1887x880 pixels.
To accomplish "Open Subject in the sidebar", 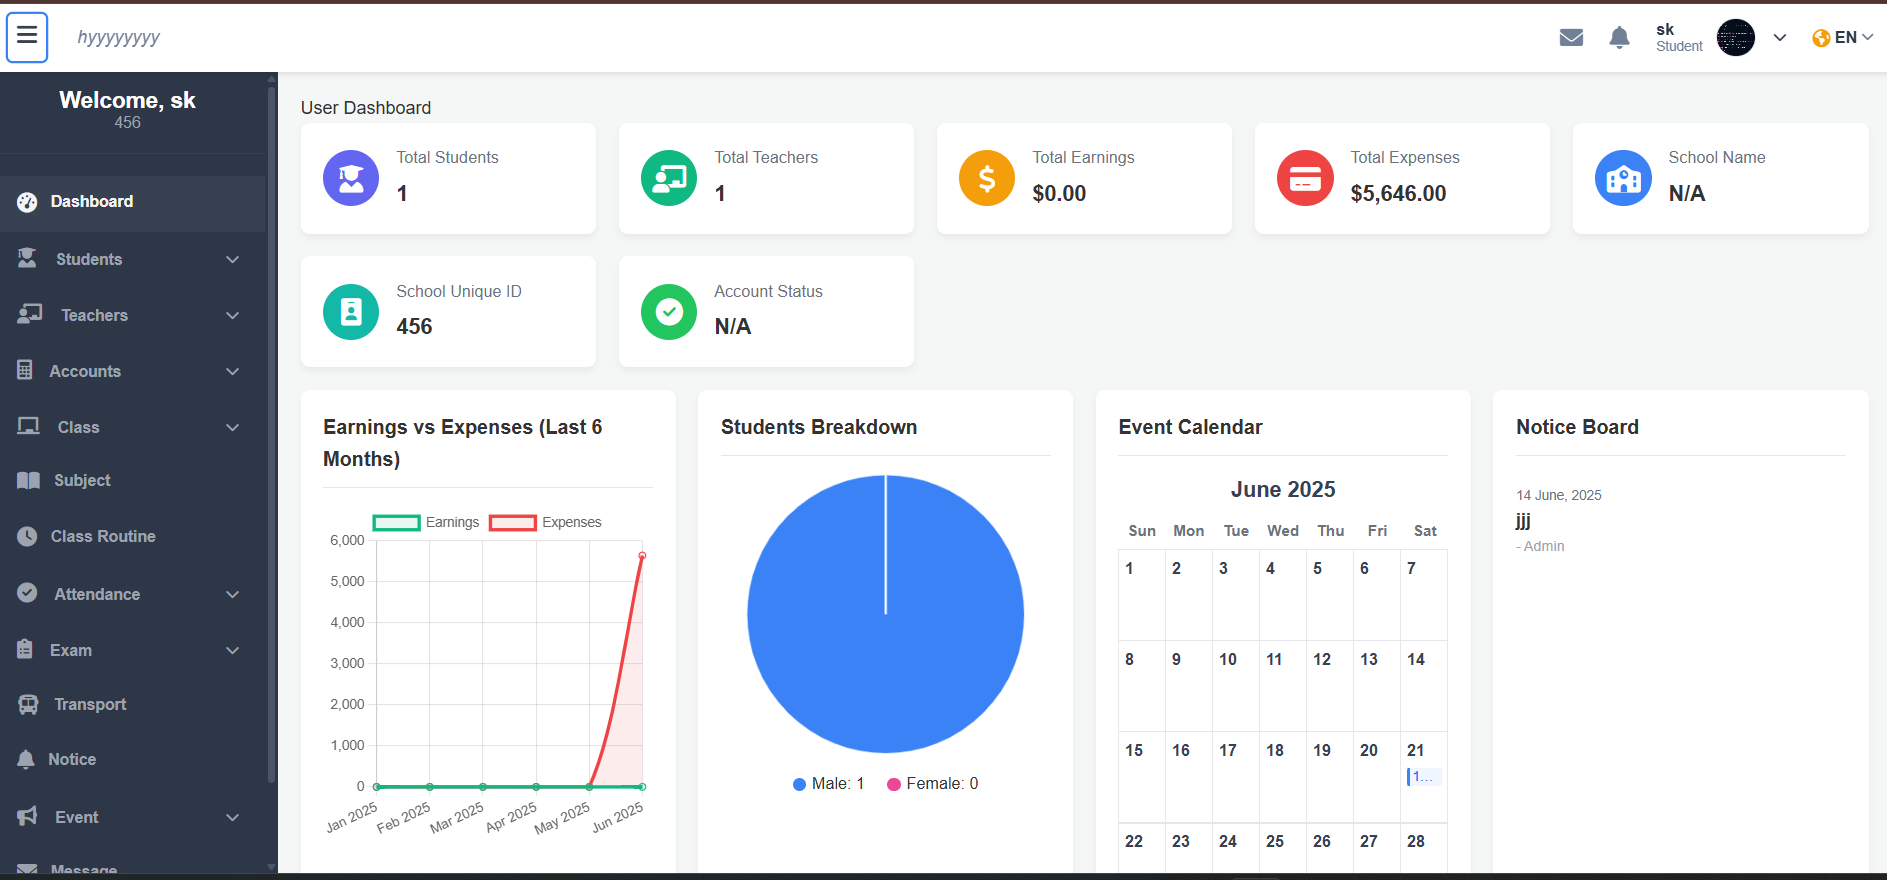I will [133, 481].
